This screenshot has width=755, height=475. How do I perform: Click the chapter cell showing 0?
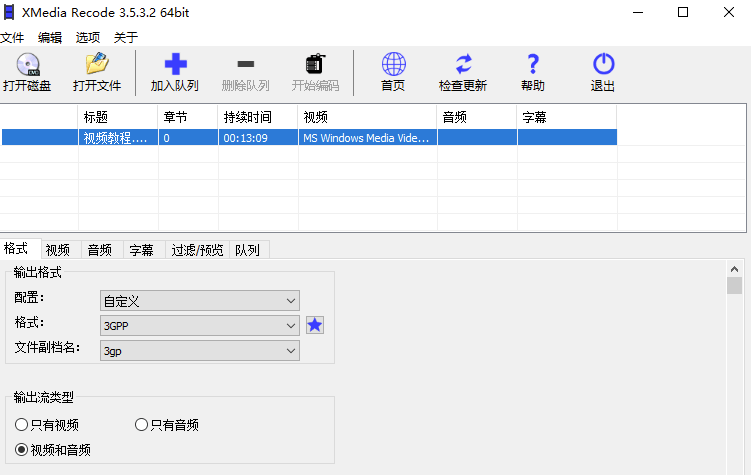pos(188,138)
